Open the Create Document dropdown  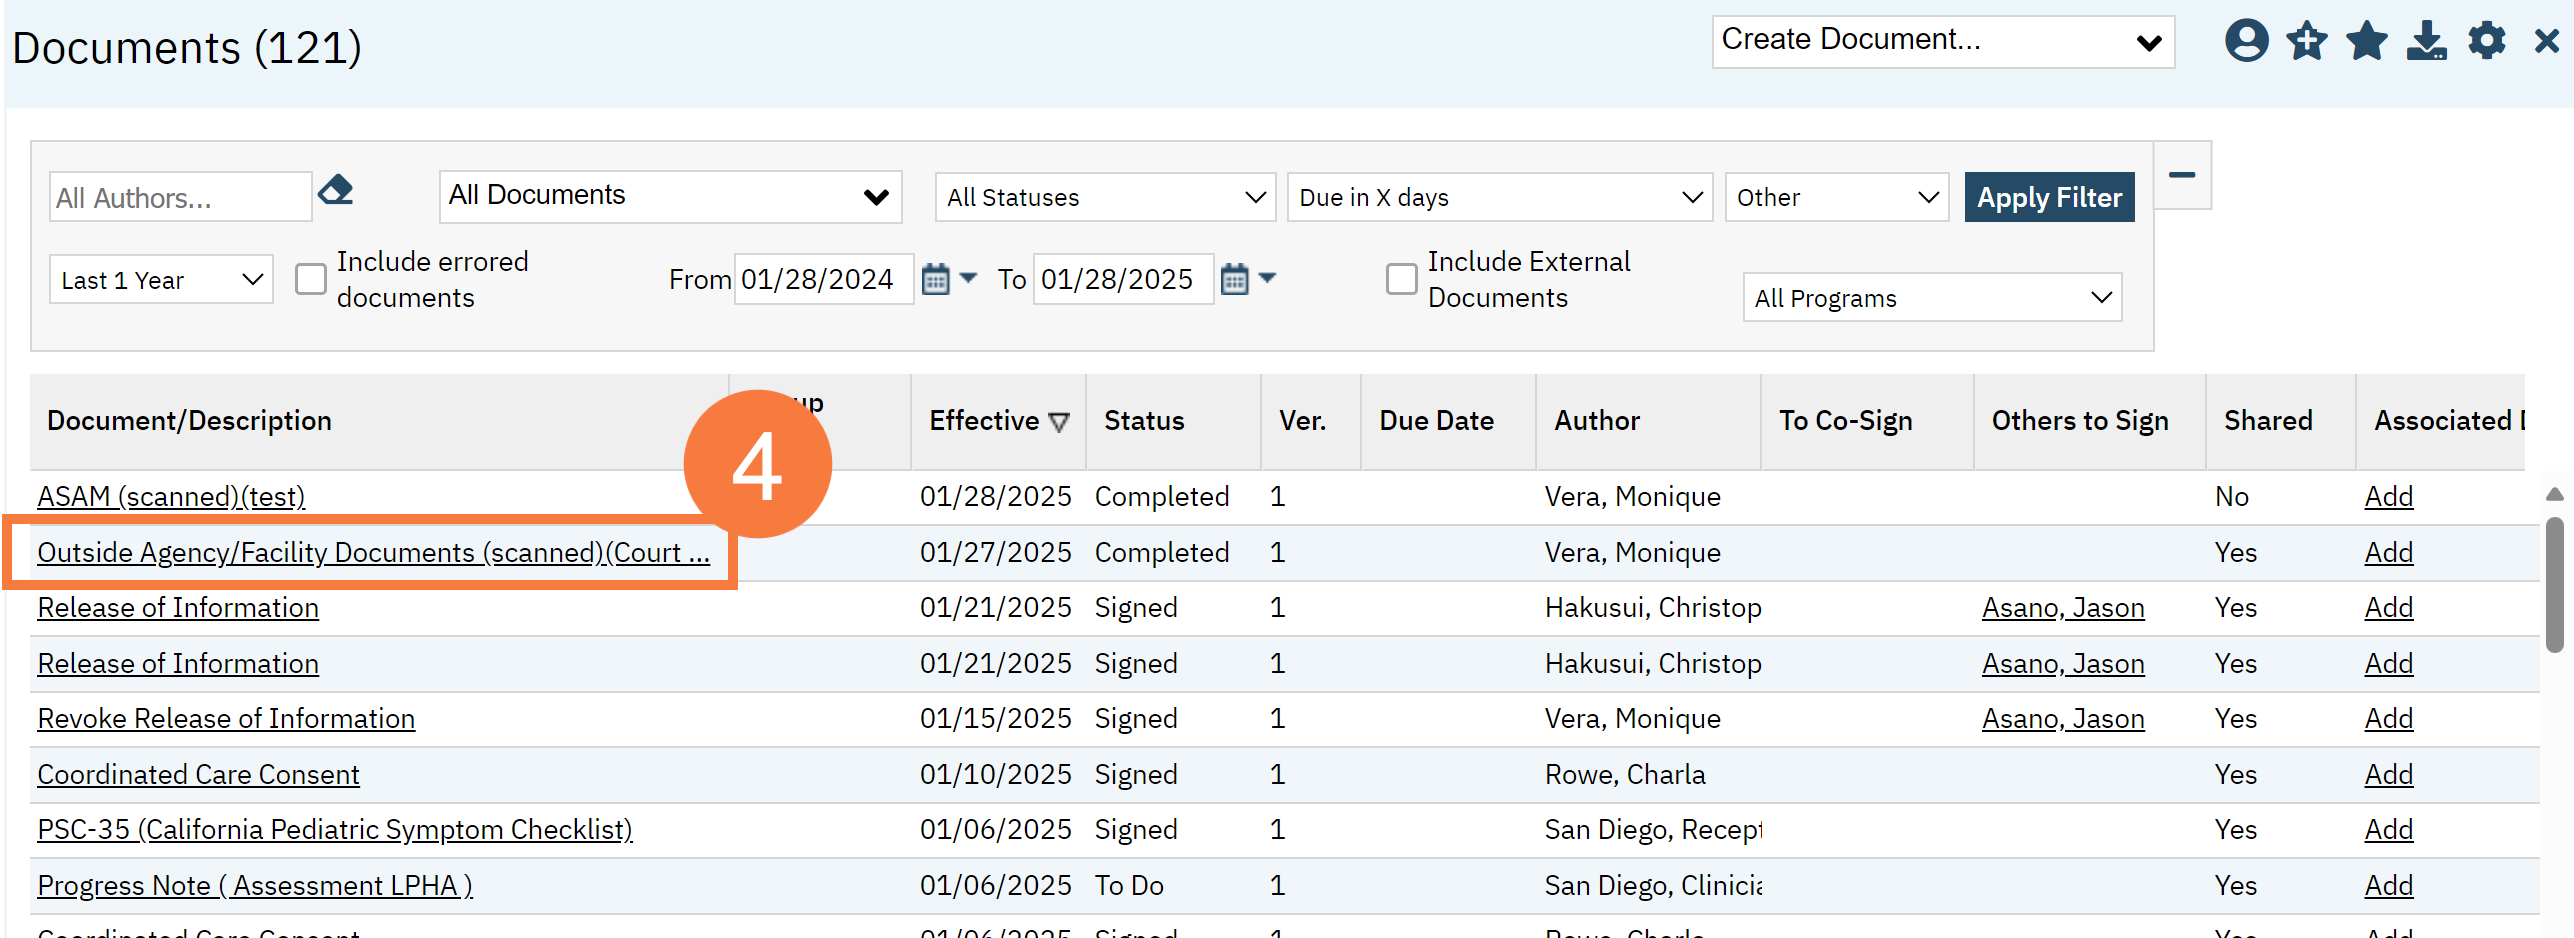pos(1942,42)
